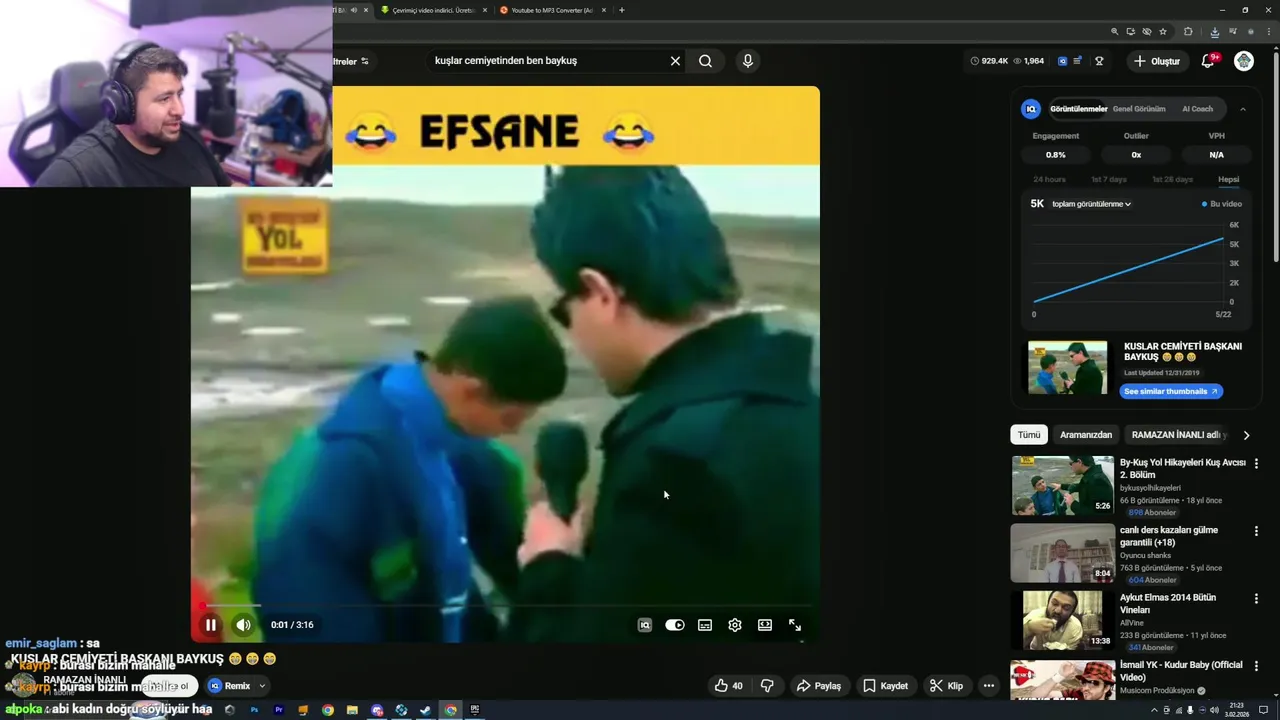Open By-Kuş Yol Hikayeleri video thumbnail
Screen dimensions: 1280x720
1062,485
